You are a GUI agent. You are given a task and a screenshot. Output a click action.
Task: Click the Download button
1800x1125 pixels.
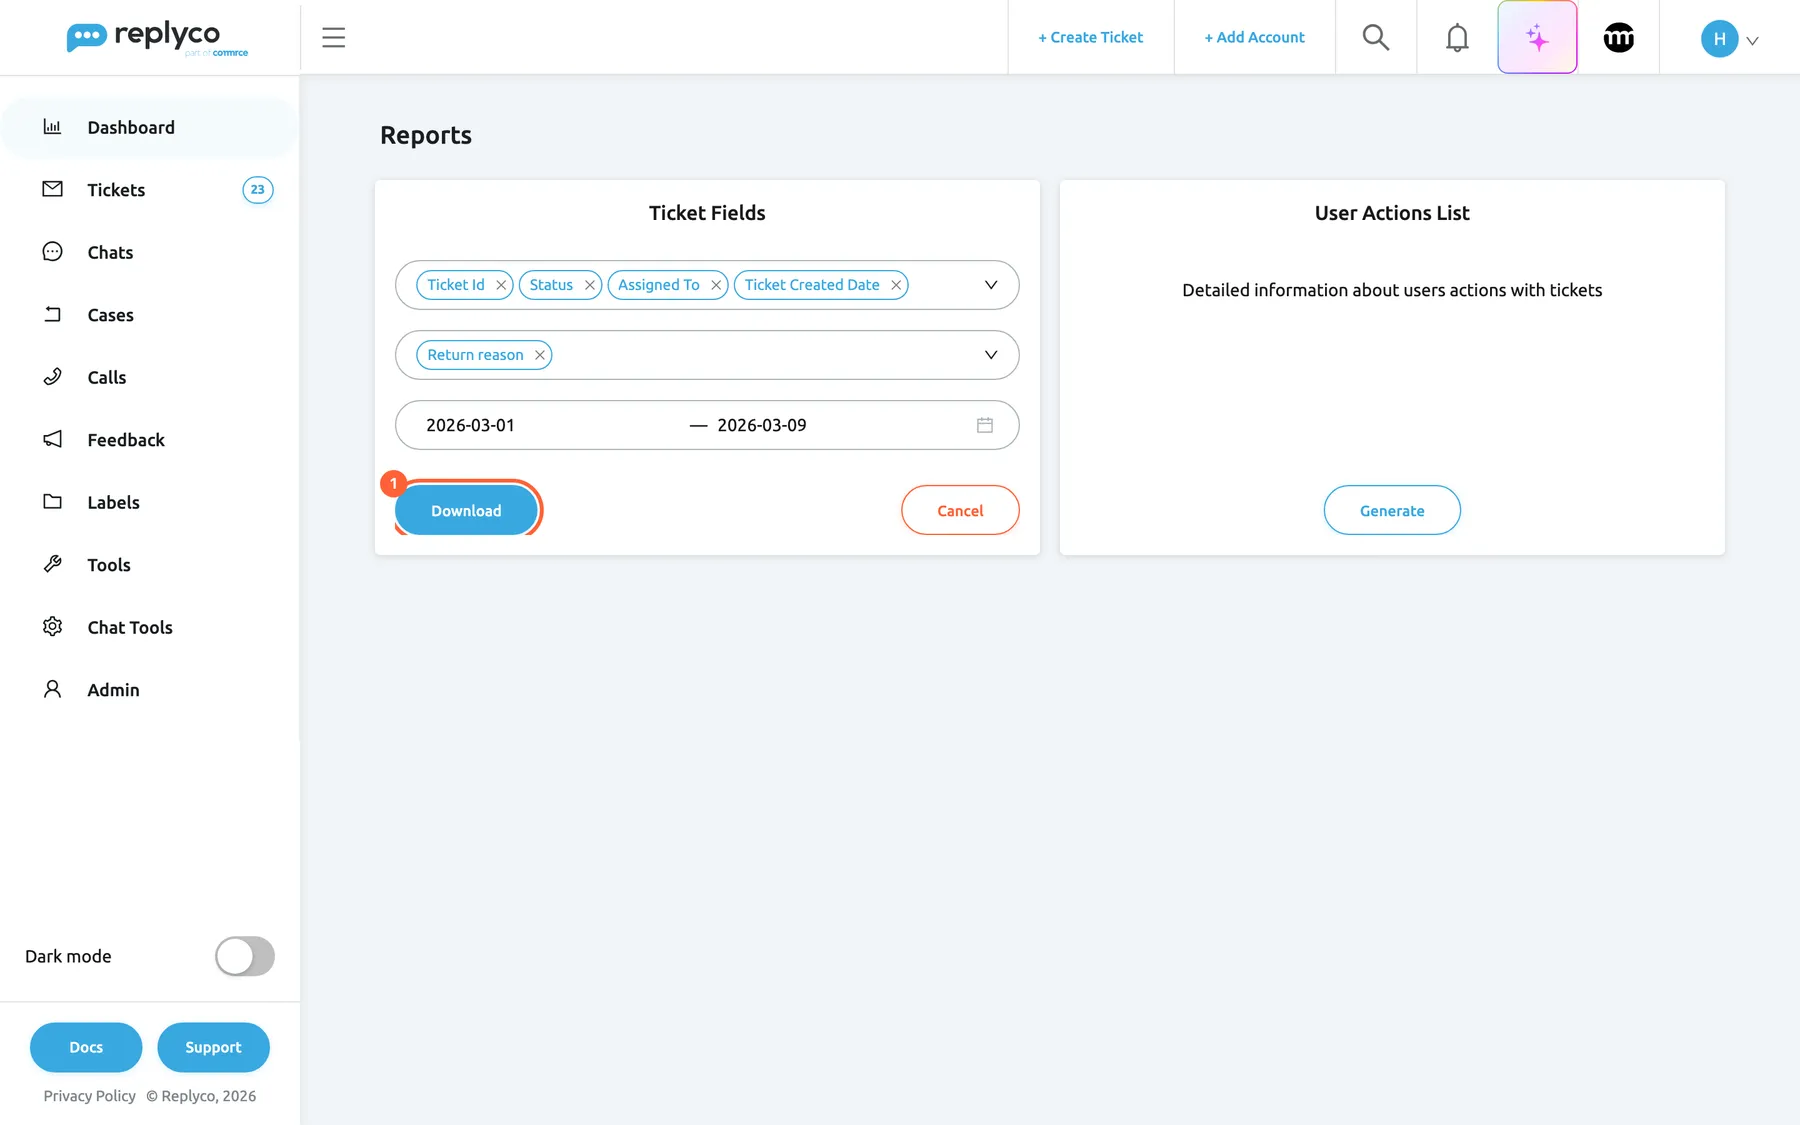466,510
